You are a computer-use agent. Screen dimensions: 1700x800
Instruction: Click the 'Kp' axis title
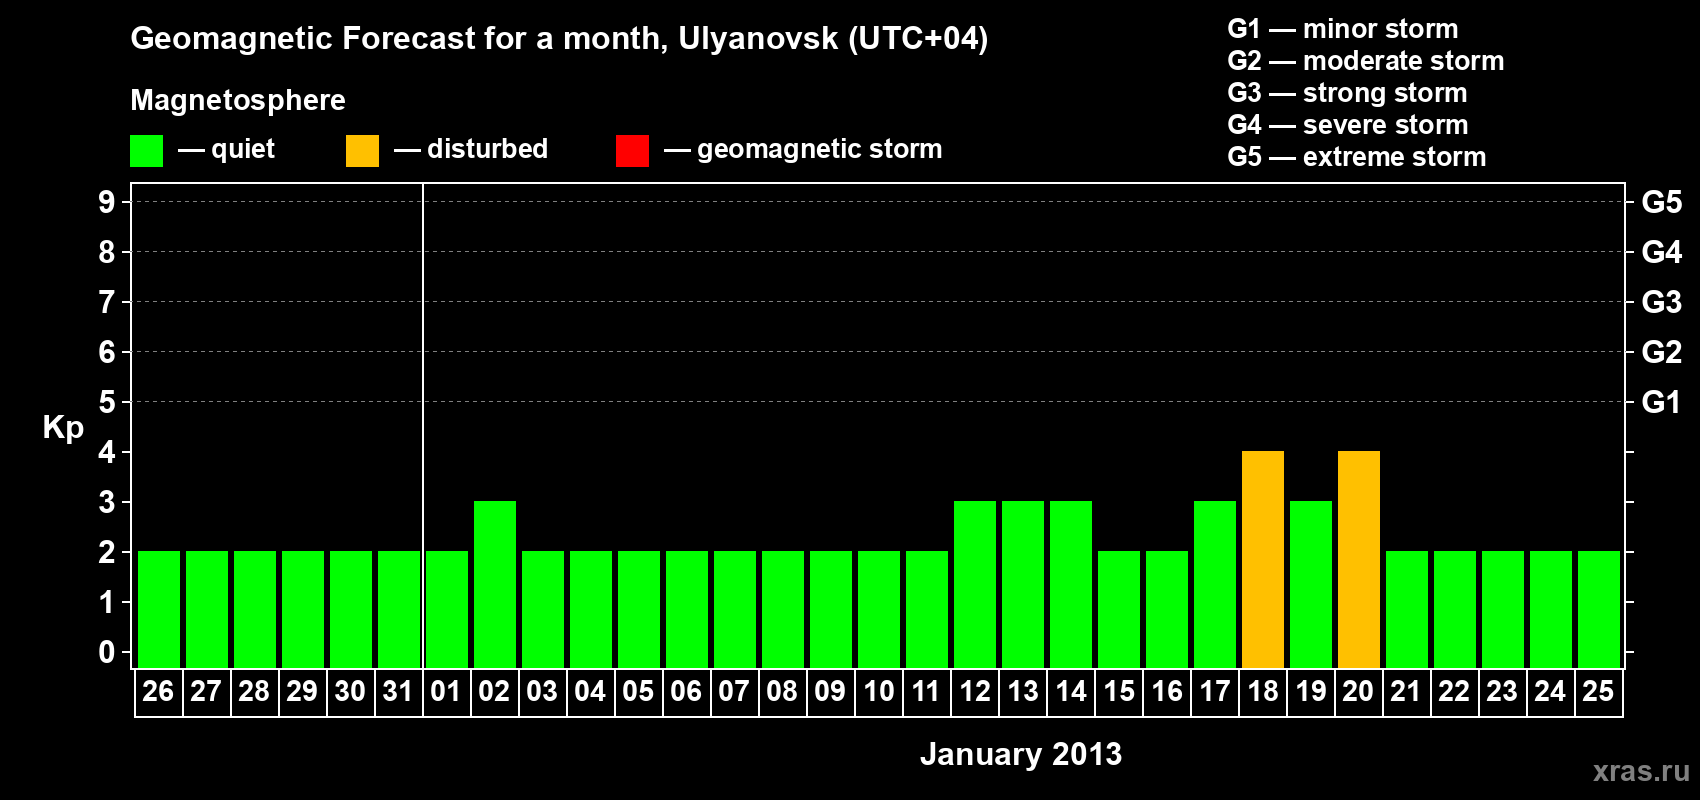pos(63,428)
